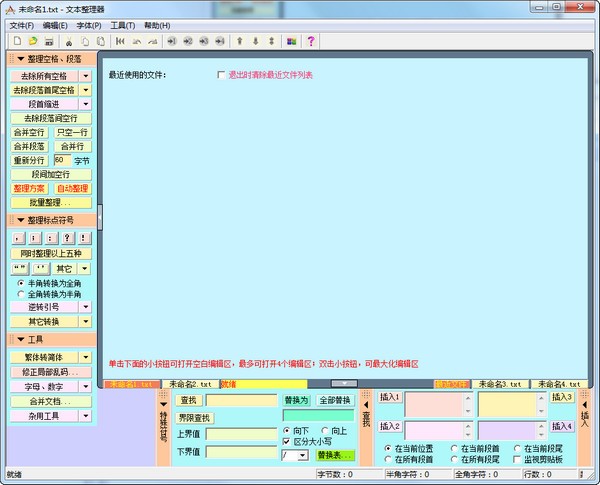This screenshot has height=485, width=600.
Task: Enable 退出时清除最近文件列表 checkbox
Action: tap(221, 75)
